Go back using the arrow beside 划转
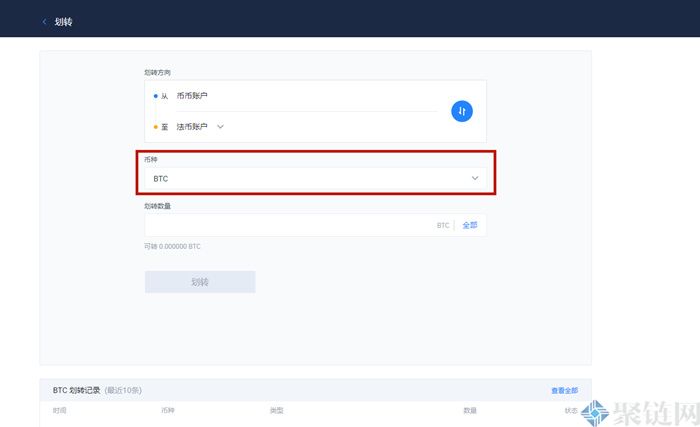This screenshot has width=700, height=427. 44,21
